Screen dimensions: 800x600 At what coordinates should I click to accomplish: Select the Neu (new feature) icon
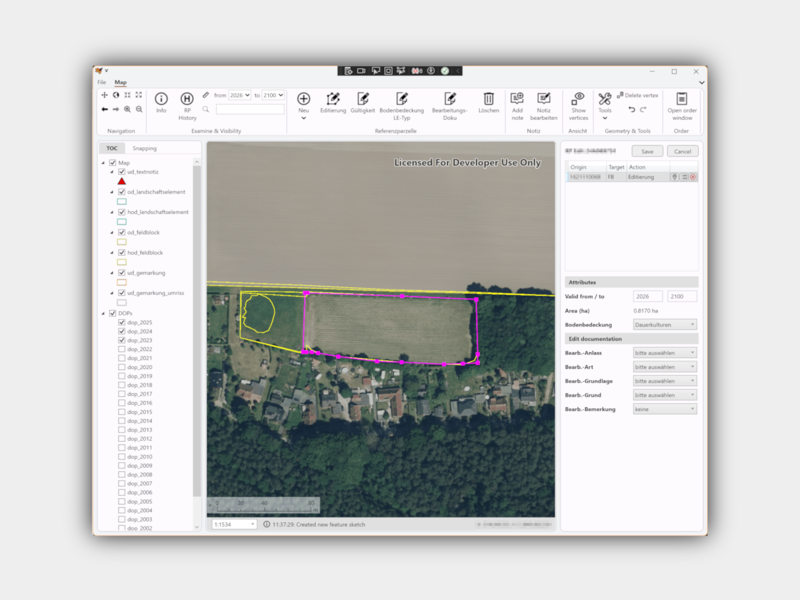click(304, 98)
